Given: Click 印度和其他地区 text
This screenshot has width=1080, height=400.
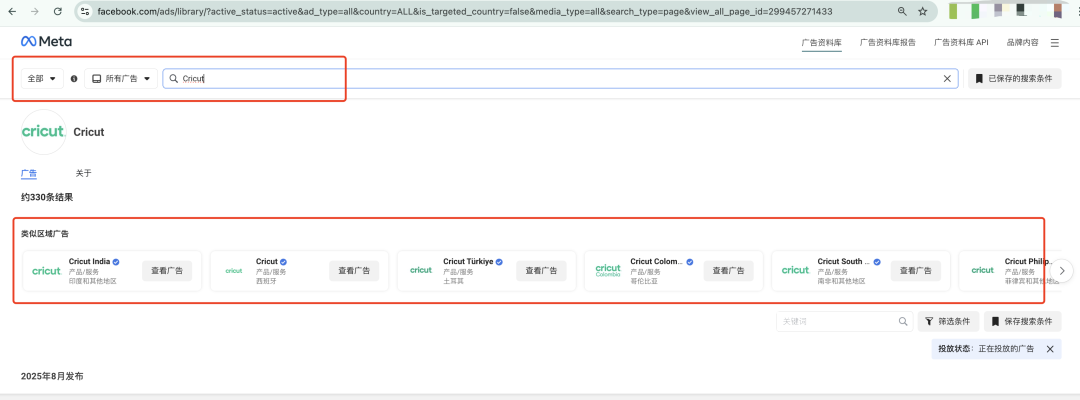Looking at the screenshot, I should 93,281.
